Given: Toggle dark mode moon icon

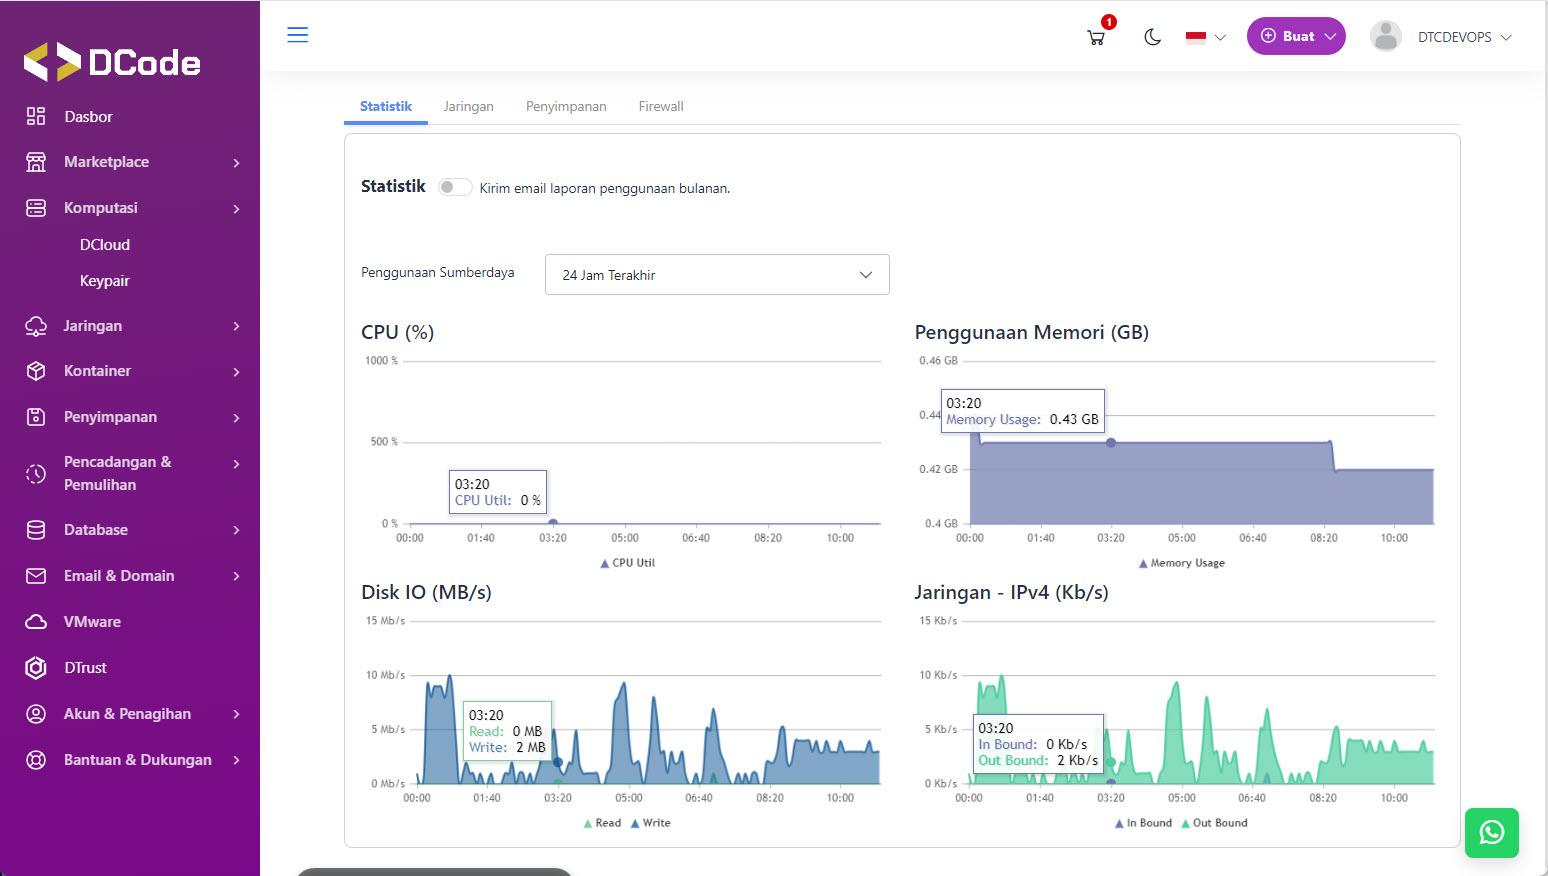Looking at the screenshot, I should pos(1152,37).
